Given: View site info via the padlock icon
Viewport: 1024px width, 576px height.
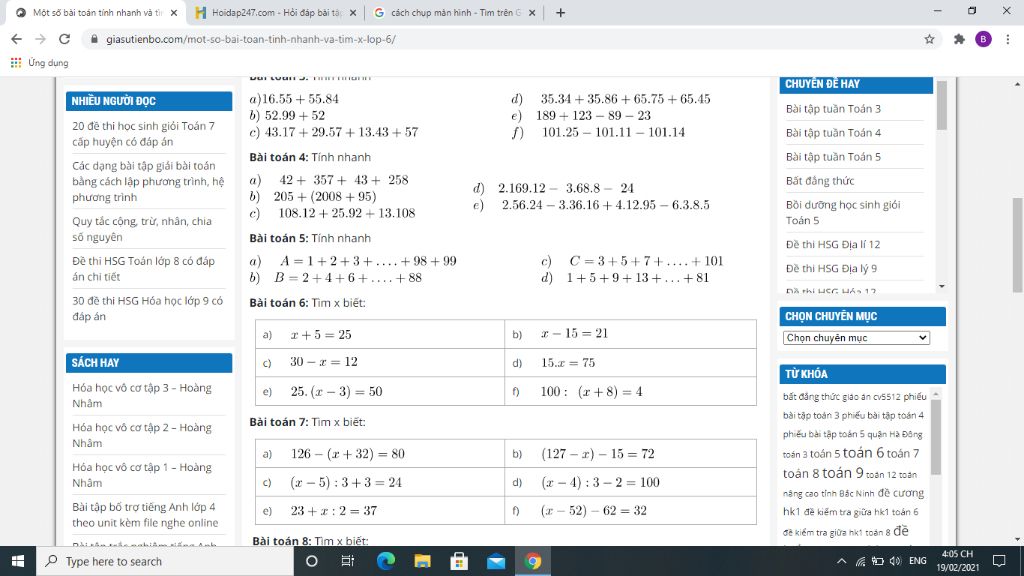Looking at the screenshot, I should point(94,39).
